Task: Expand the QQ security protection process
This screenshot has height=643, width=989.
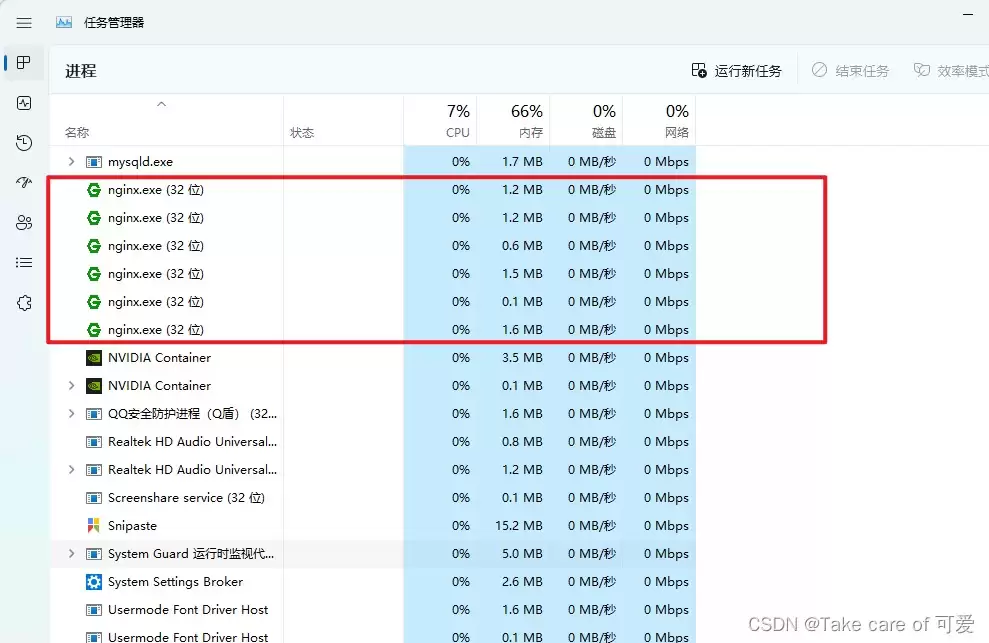Action: (x=71, y=413)
